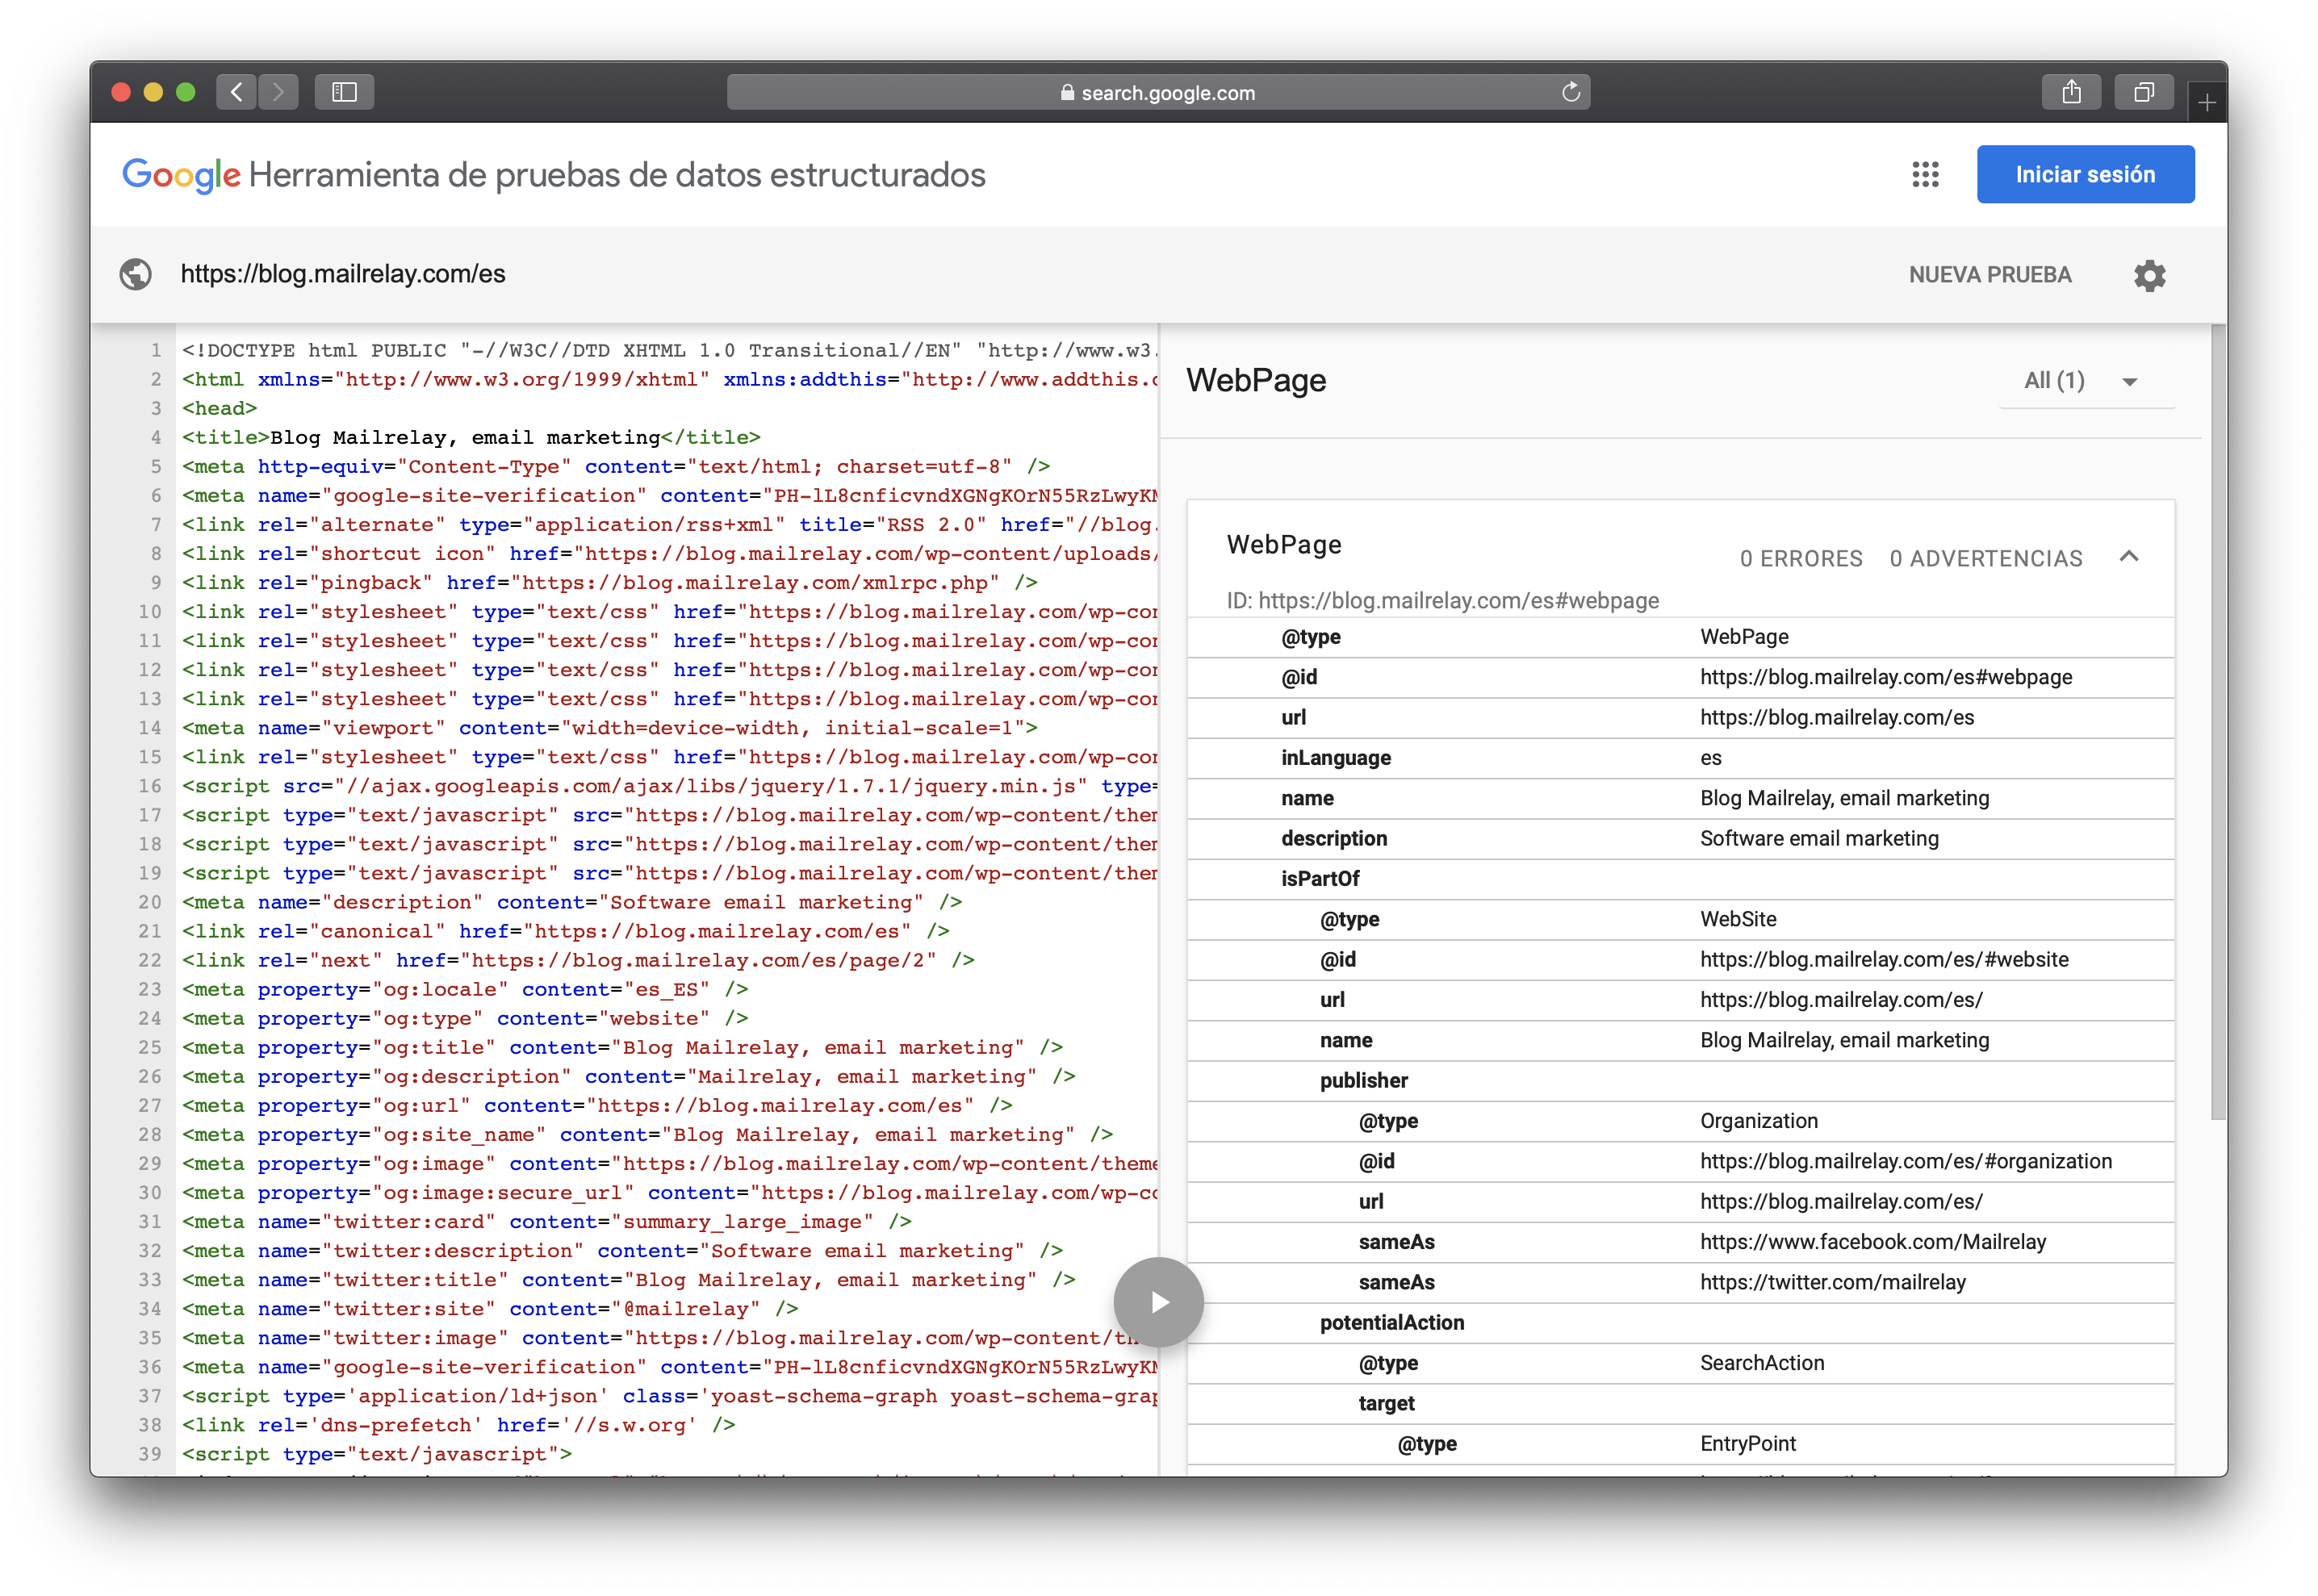This screenshot has width=2318, height=1596.
Task: Click code line 38 dns-prefetch link
Action: tap(458, 1424)
